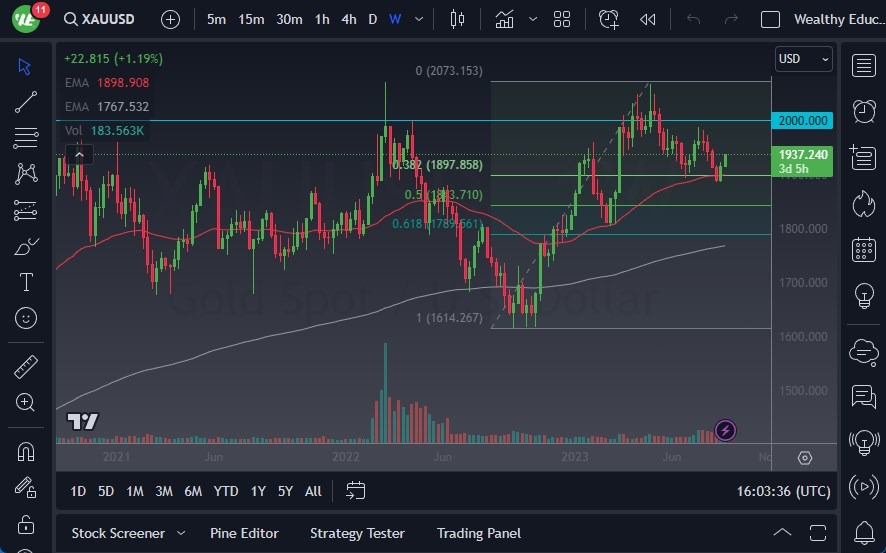Image resolution: width=886 pixels, height=553 pixels.
Task: Click the bar replay rewind icon
Action: point(648,19)
